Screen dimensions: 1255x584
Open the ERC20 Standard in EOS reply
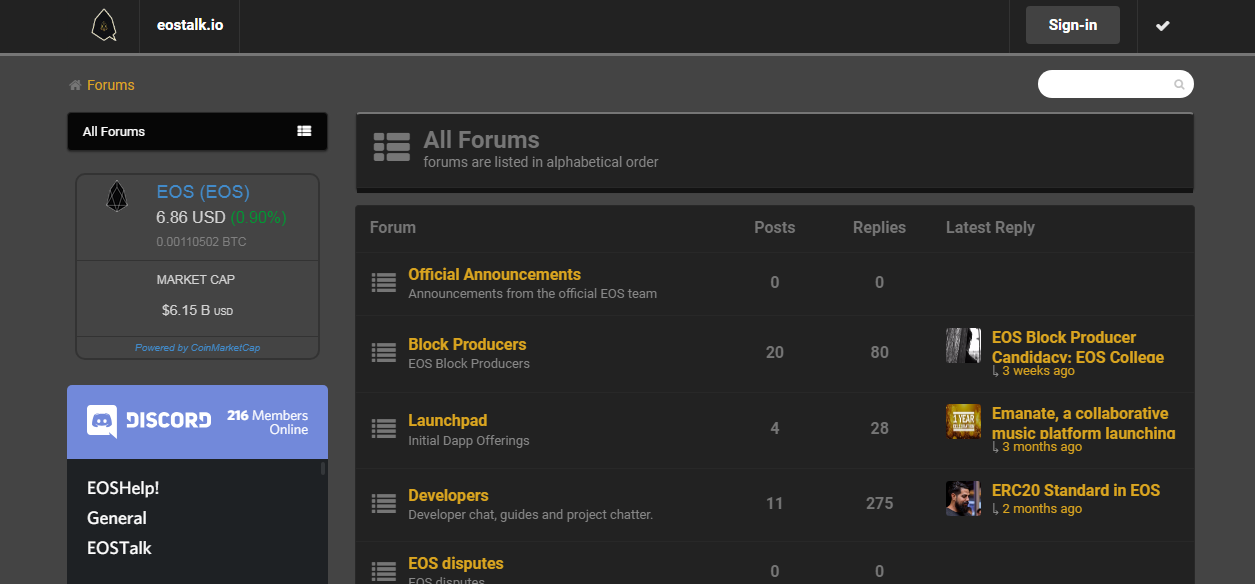point(1076,490)
